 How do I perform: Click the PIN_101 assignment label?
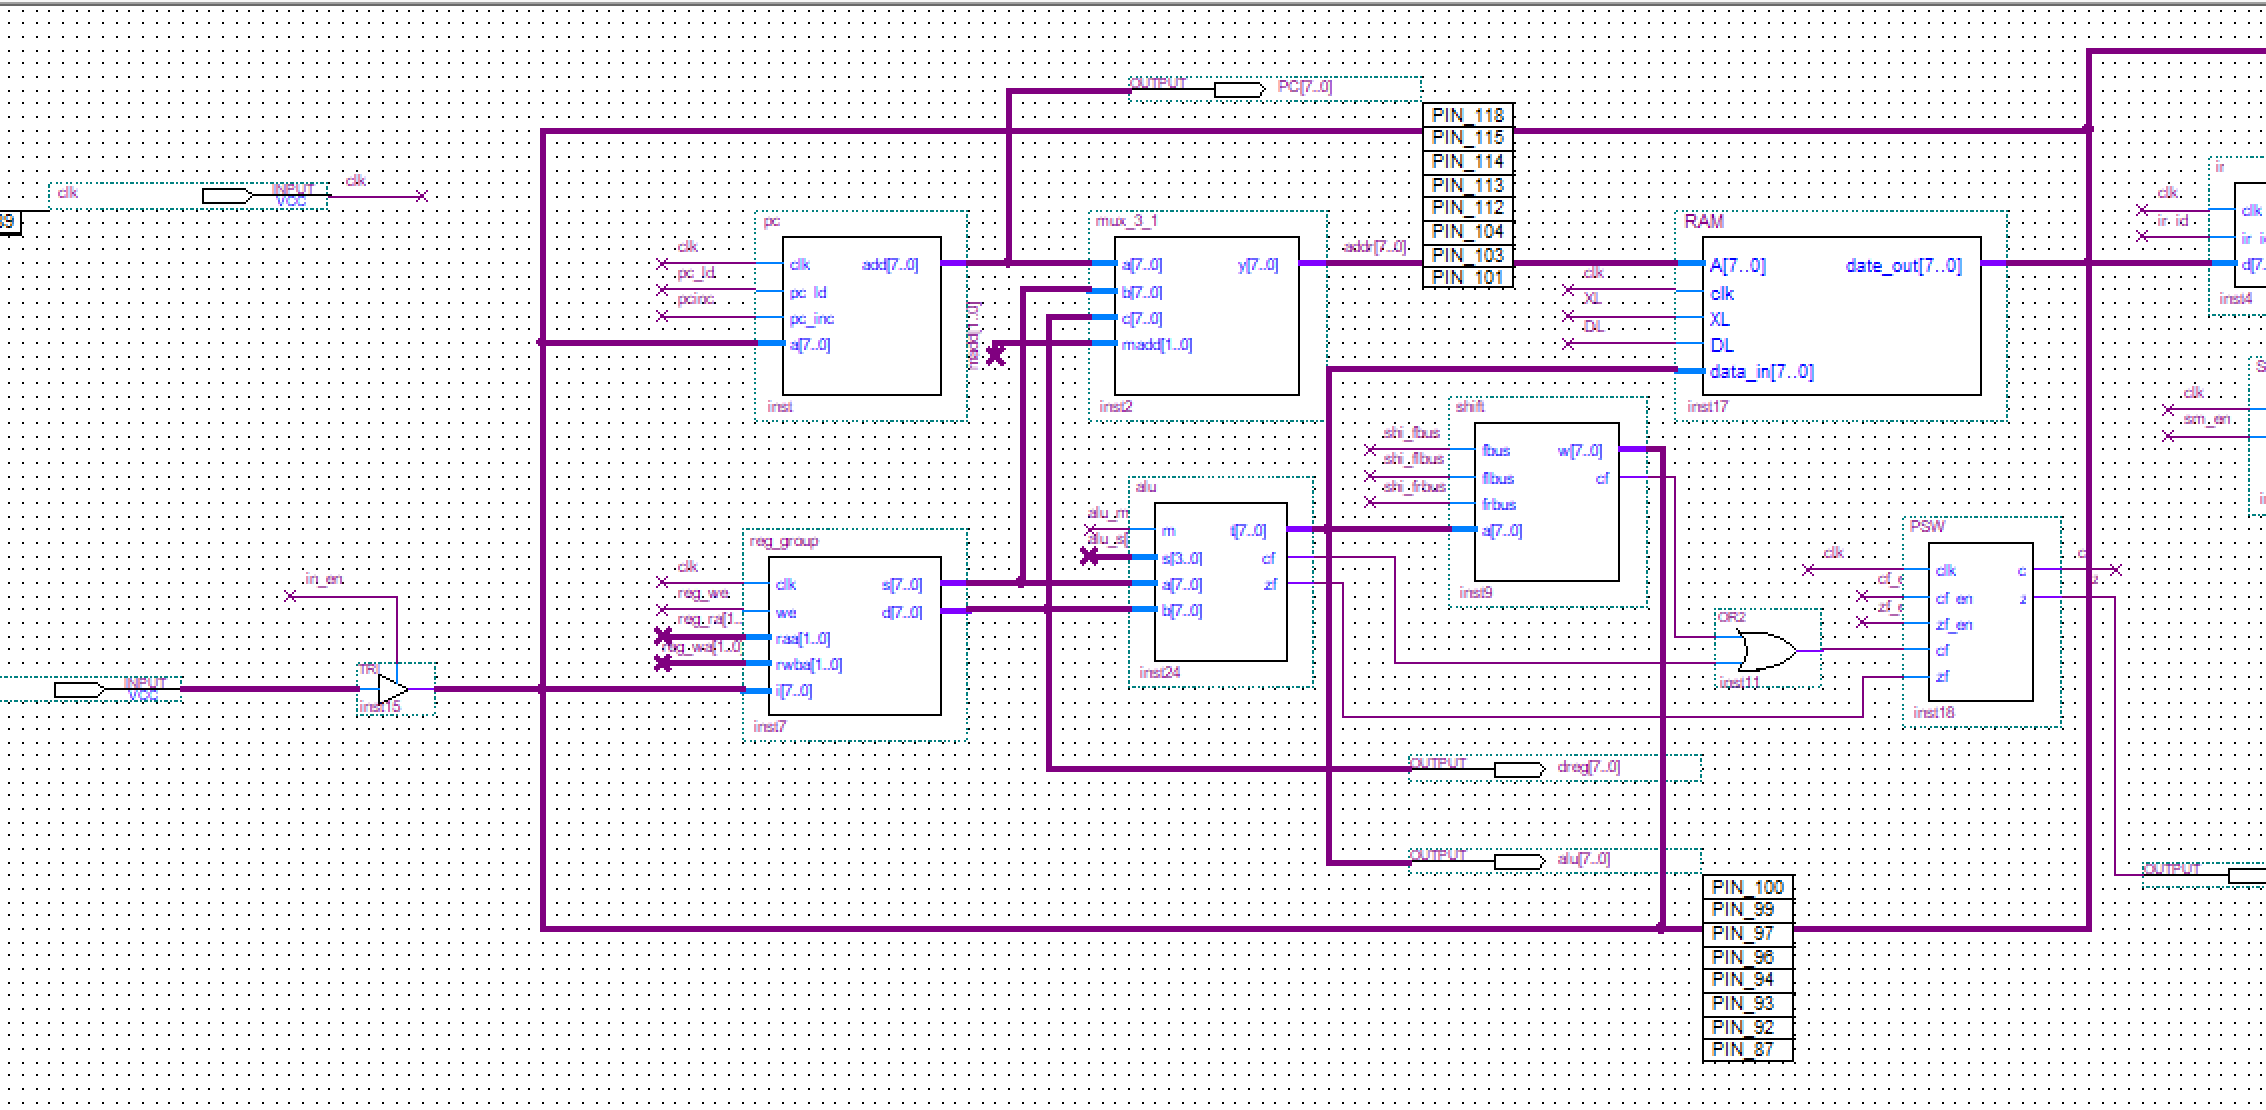[x=1467, y=277]
